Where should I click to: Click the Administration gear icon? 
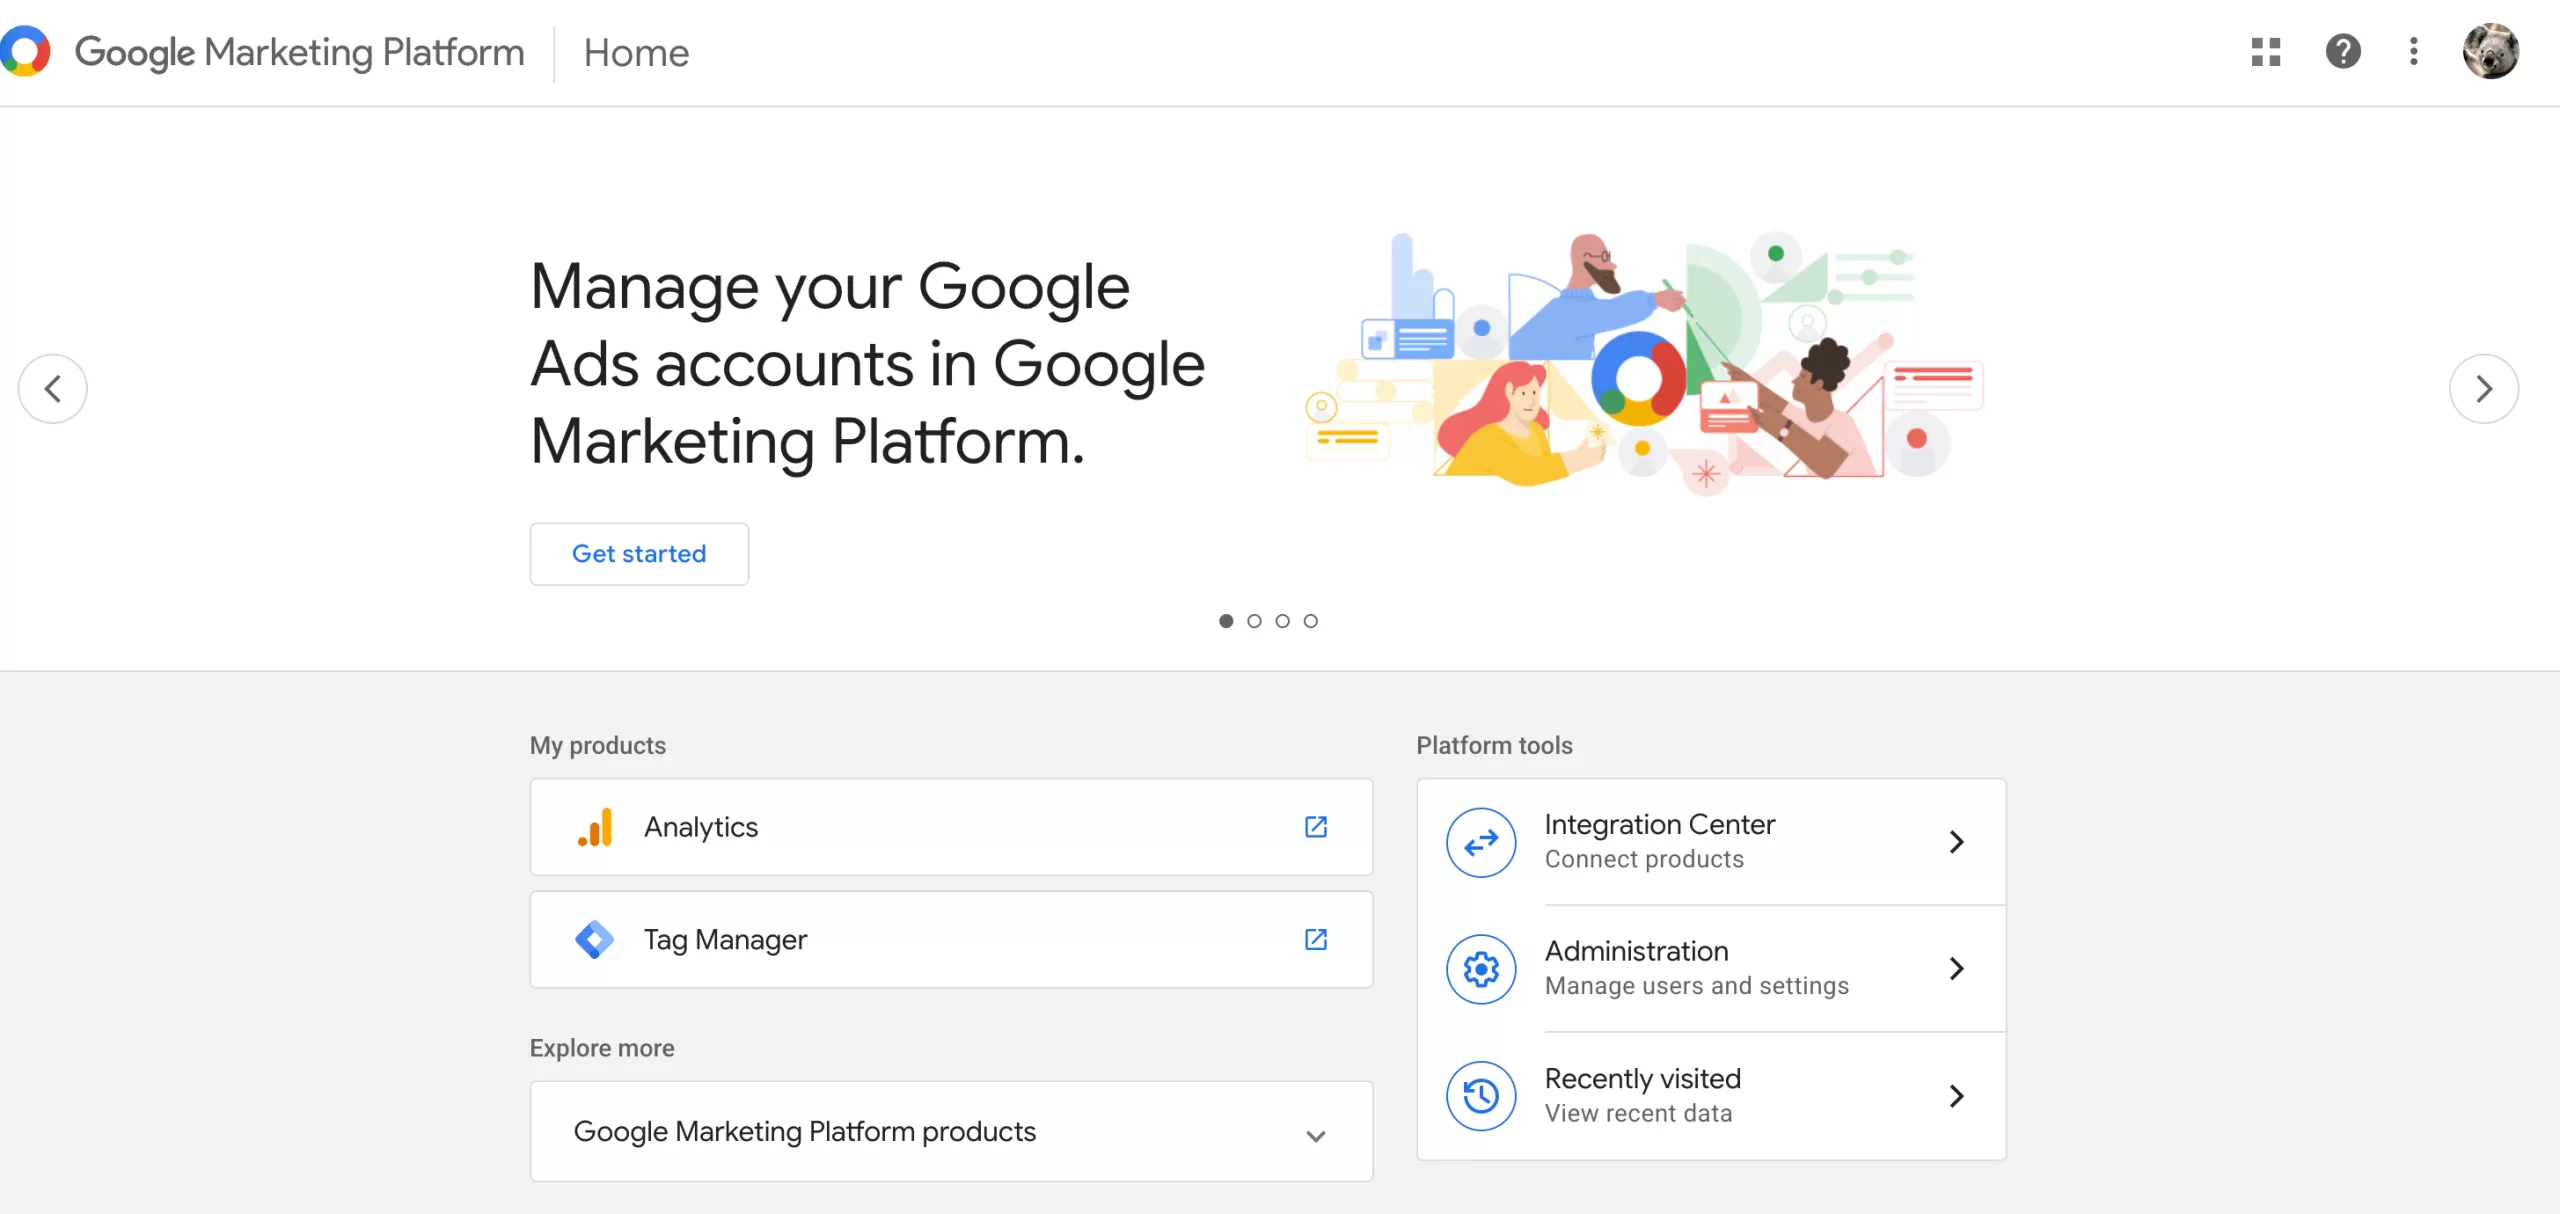1481,969
